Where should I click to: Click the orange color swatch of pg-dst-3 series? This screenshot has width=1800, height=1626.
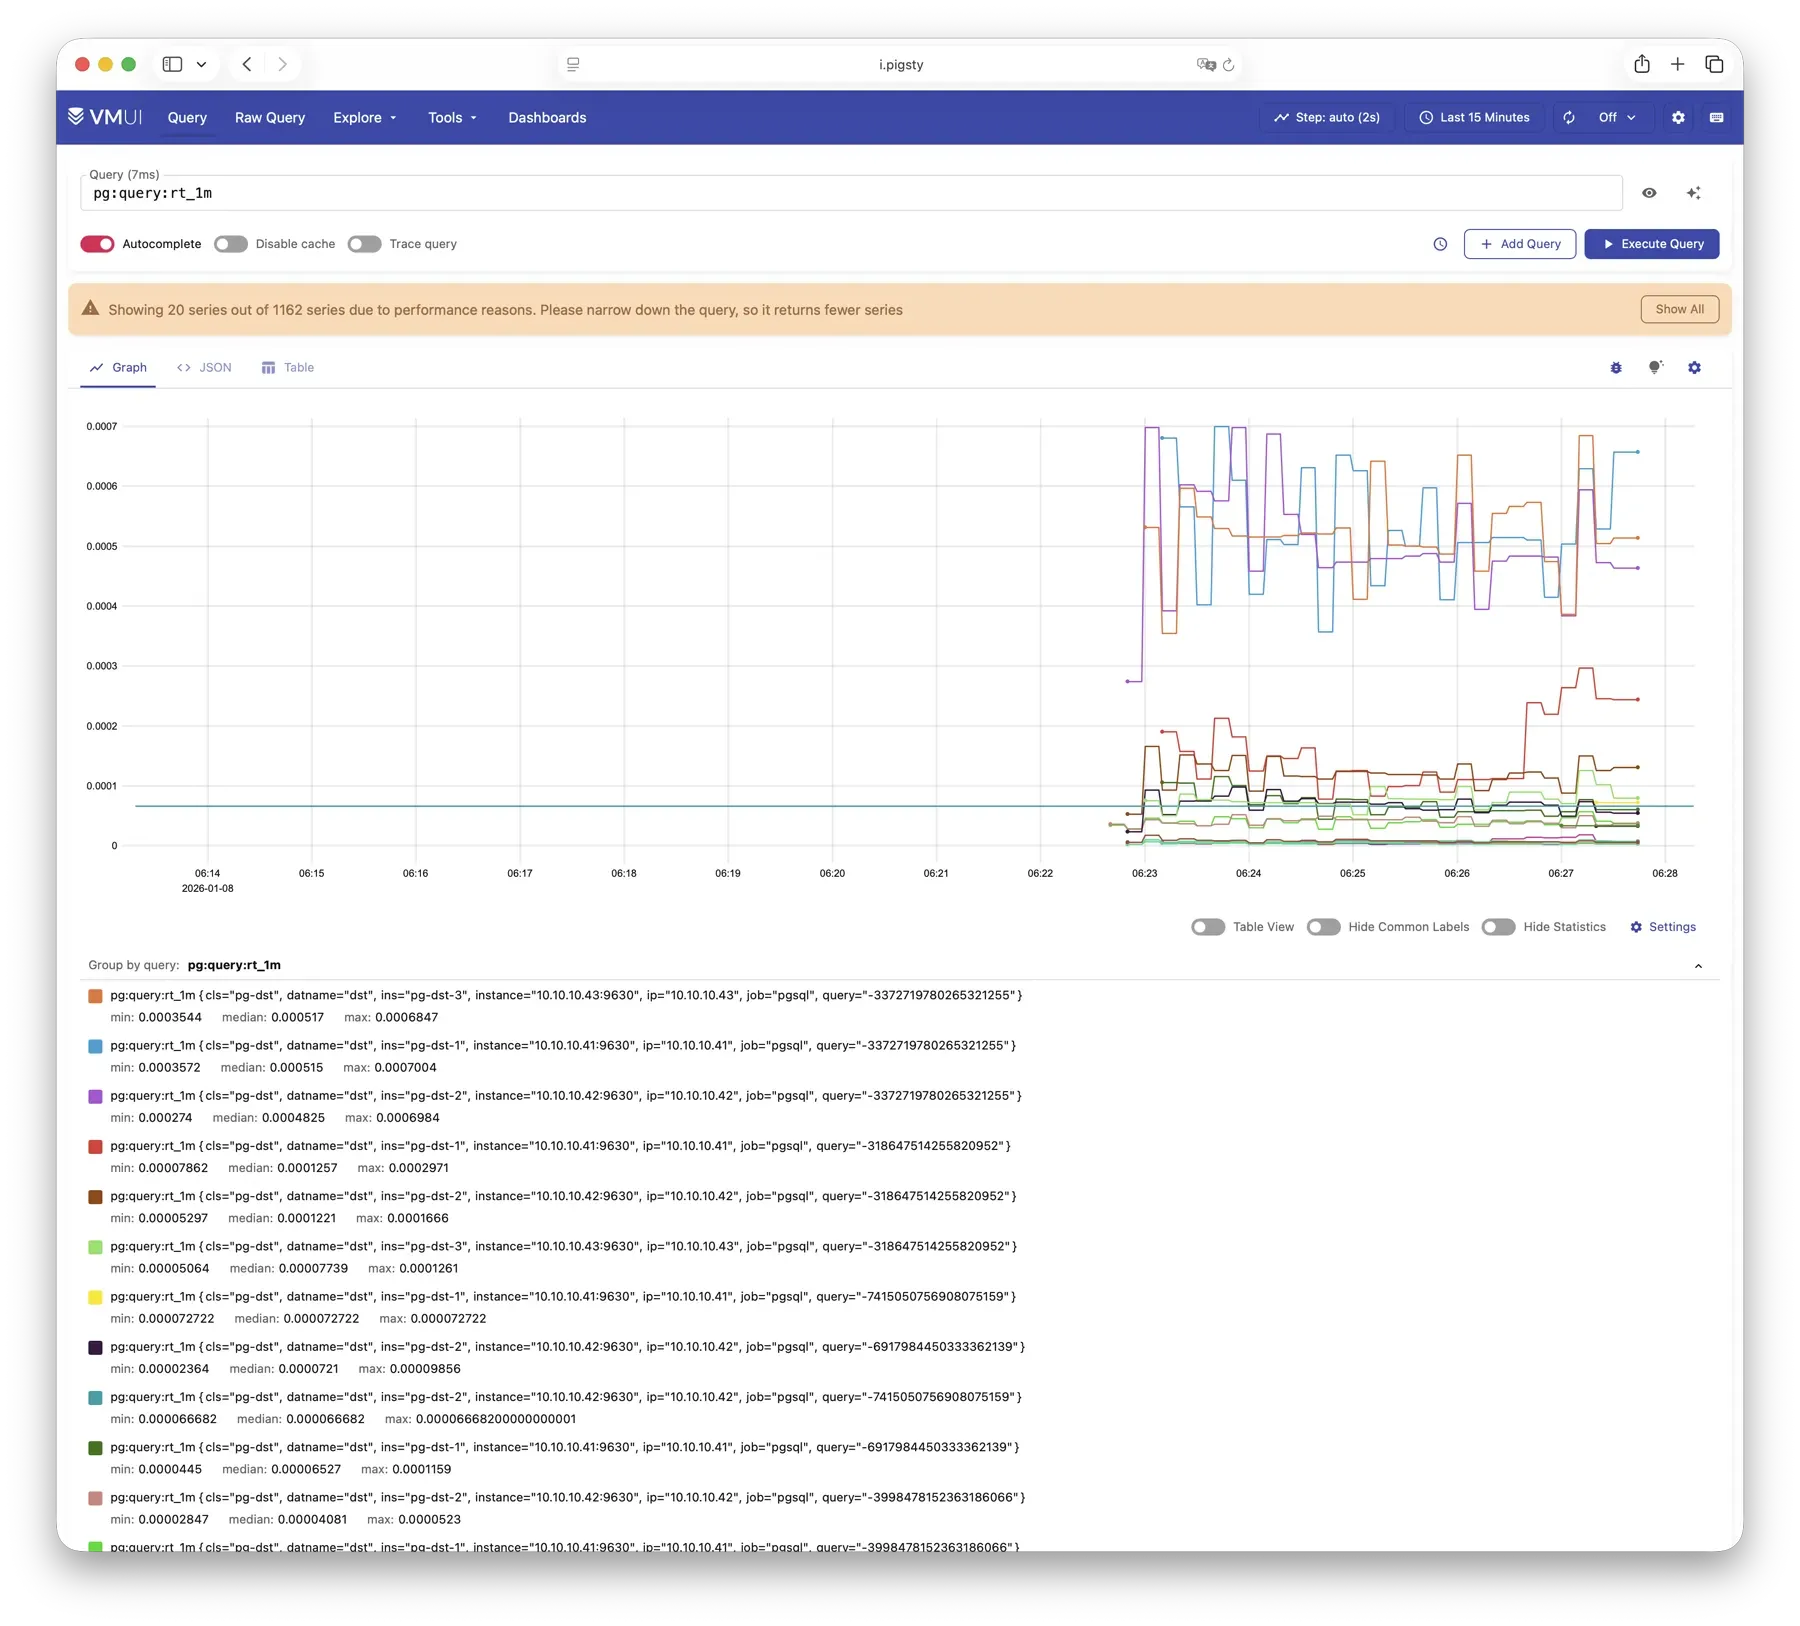pos(95,996)
